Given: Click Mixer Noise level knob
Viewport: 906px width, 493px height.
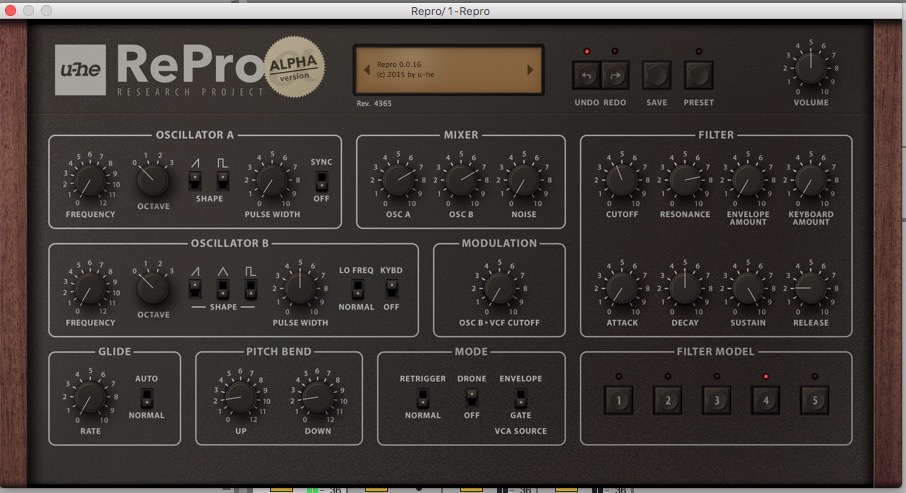Looking at the screenshot, I should (523, 180).
